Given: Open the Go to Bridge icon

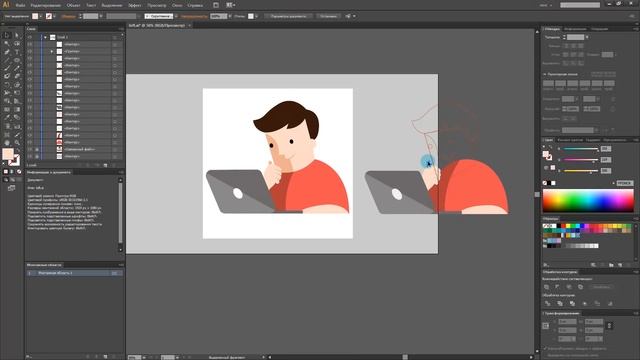Looking at the screenshot, I should click(x=216, y=5).
